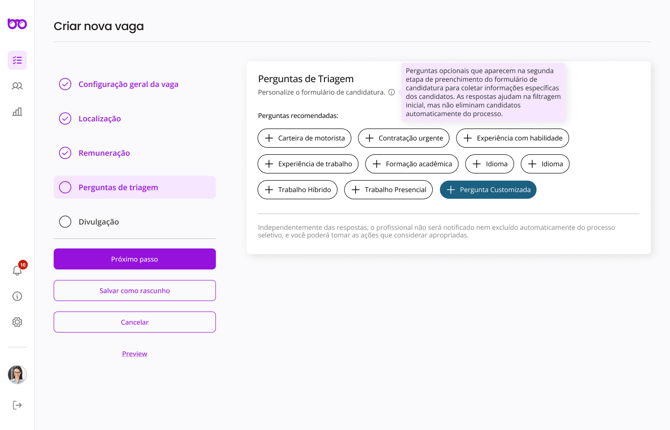This screenshot has height=430, width=670.
Task: Go to Configuração geral da vaga step
Action: point(128,84)
